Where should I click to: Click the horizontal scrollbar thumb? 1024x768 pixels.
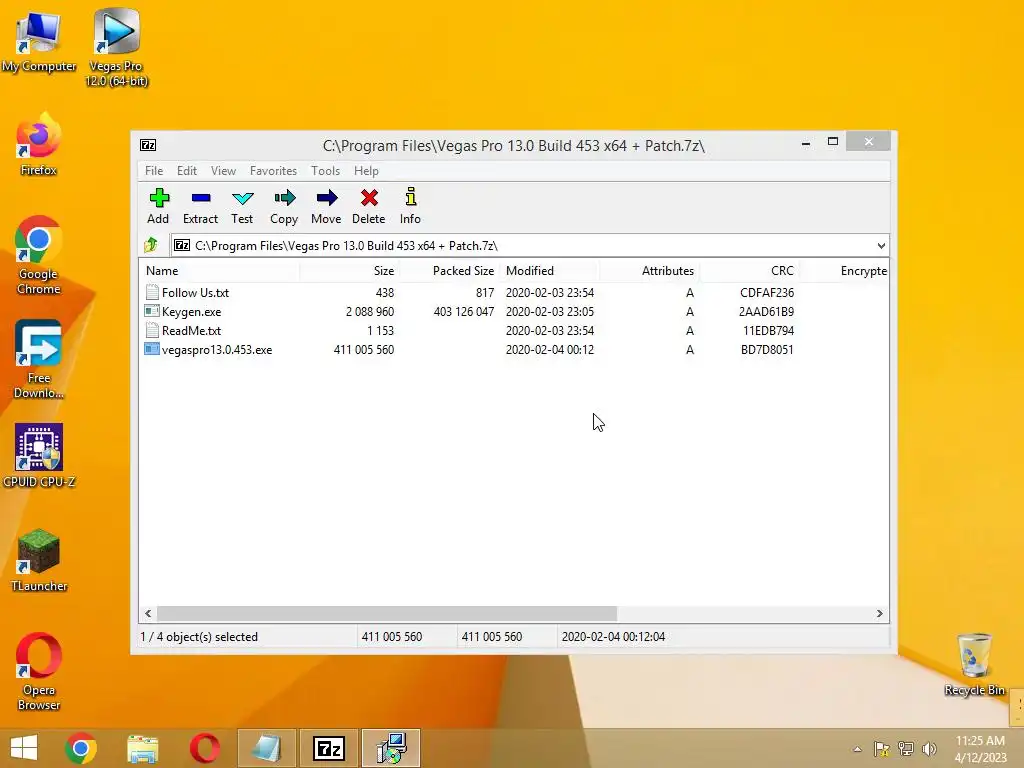[x=387, y=613]
